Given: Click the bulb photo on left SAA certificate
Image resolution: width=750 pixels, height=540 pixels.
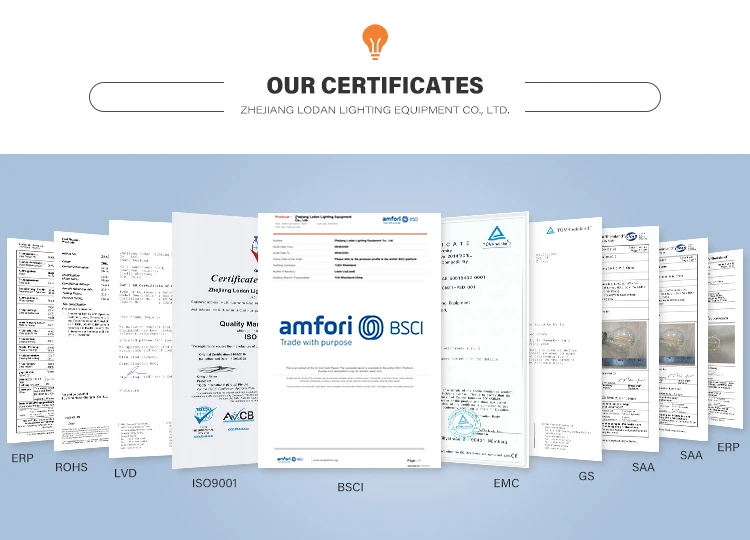Looking at the screenshot, I should 624,345.
